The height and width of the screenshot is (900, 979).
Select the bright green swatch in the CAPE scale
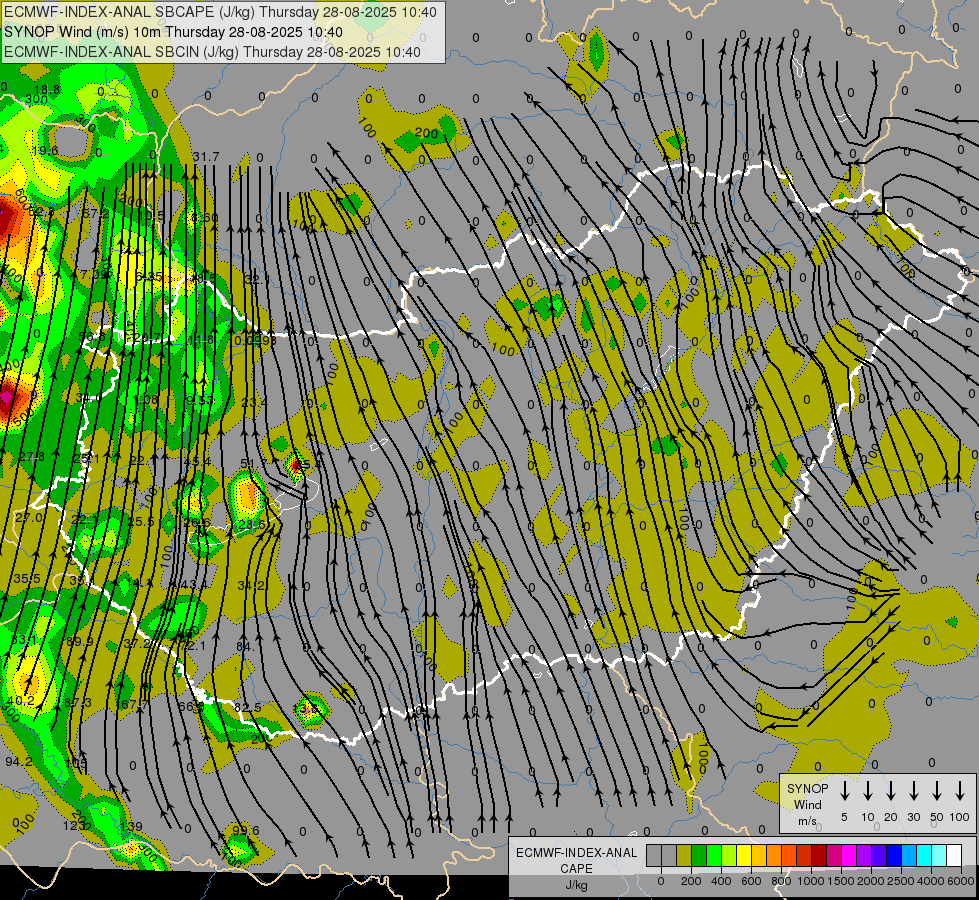714,856
